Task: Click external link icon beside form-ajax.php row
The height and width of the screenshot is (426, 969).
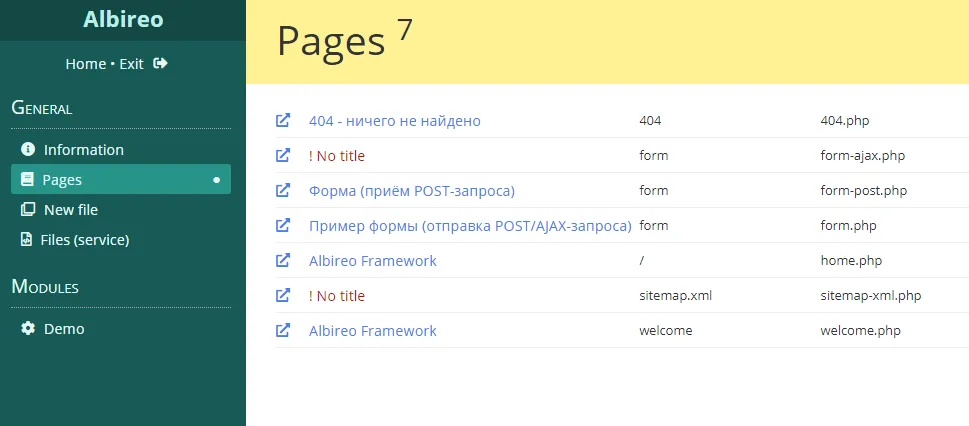Action: tap(283, 156)
